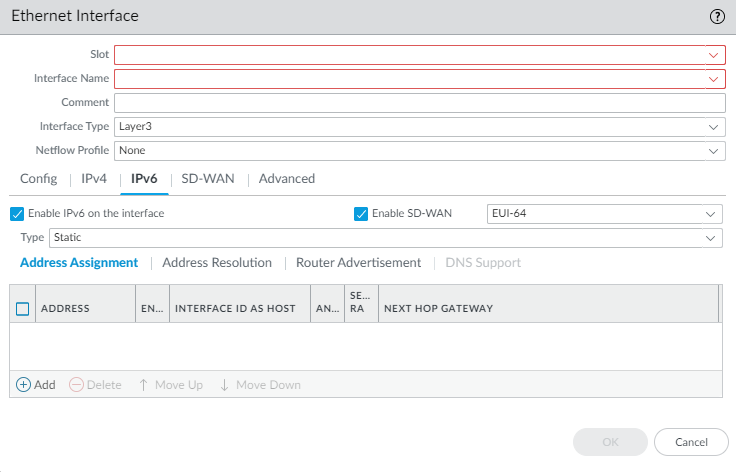The height and width of the screenshot is (472, 736).
Task: Open the Slot dropdown
Action: click(x=714, y=55)
